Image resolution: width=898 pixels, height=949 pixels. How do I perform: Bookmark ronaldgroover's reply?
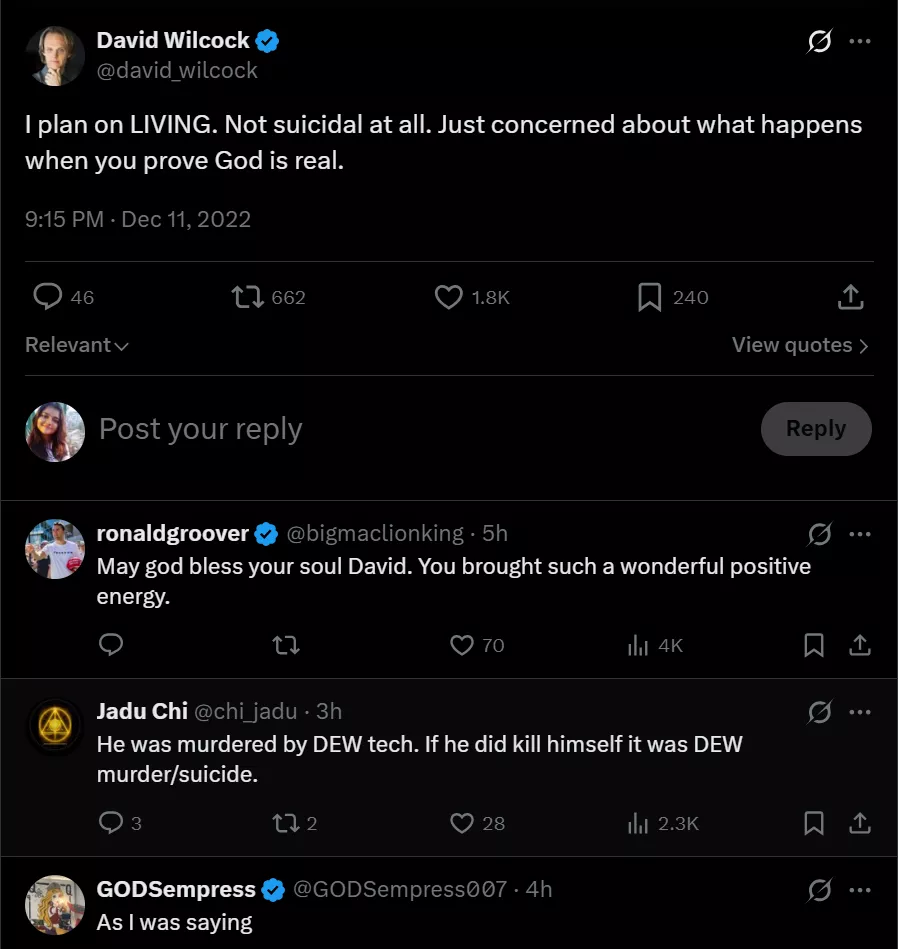814,646
